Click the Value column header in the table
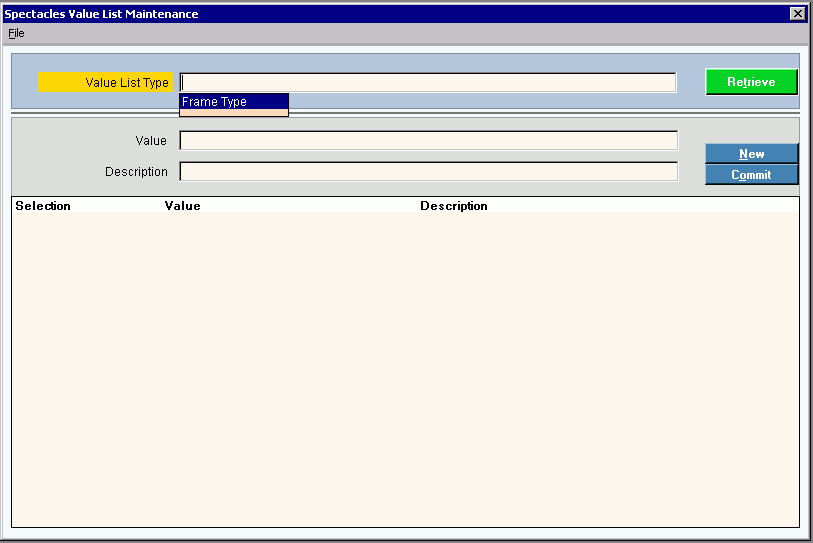Viewport: 813px width, 543px height. point(182,206)
